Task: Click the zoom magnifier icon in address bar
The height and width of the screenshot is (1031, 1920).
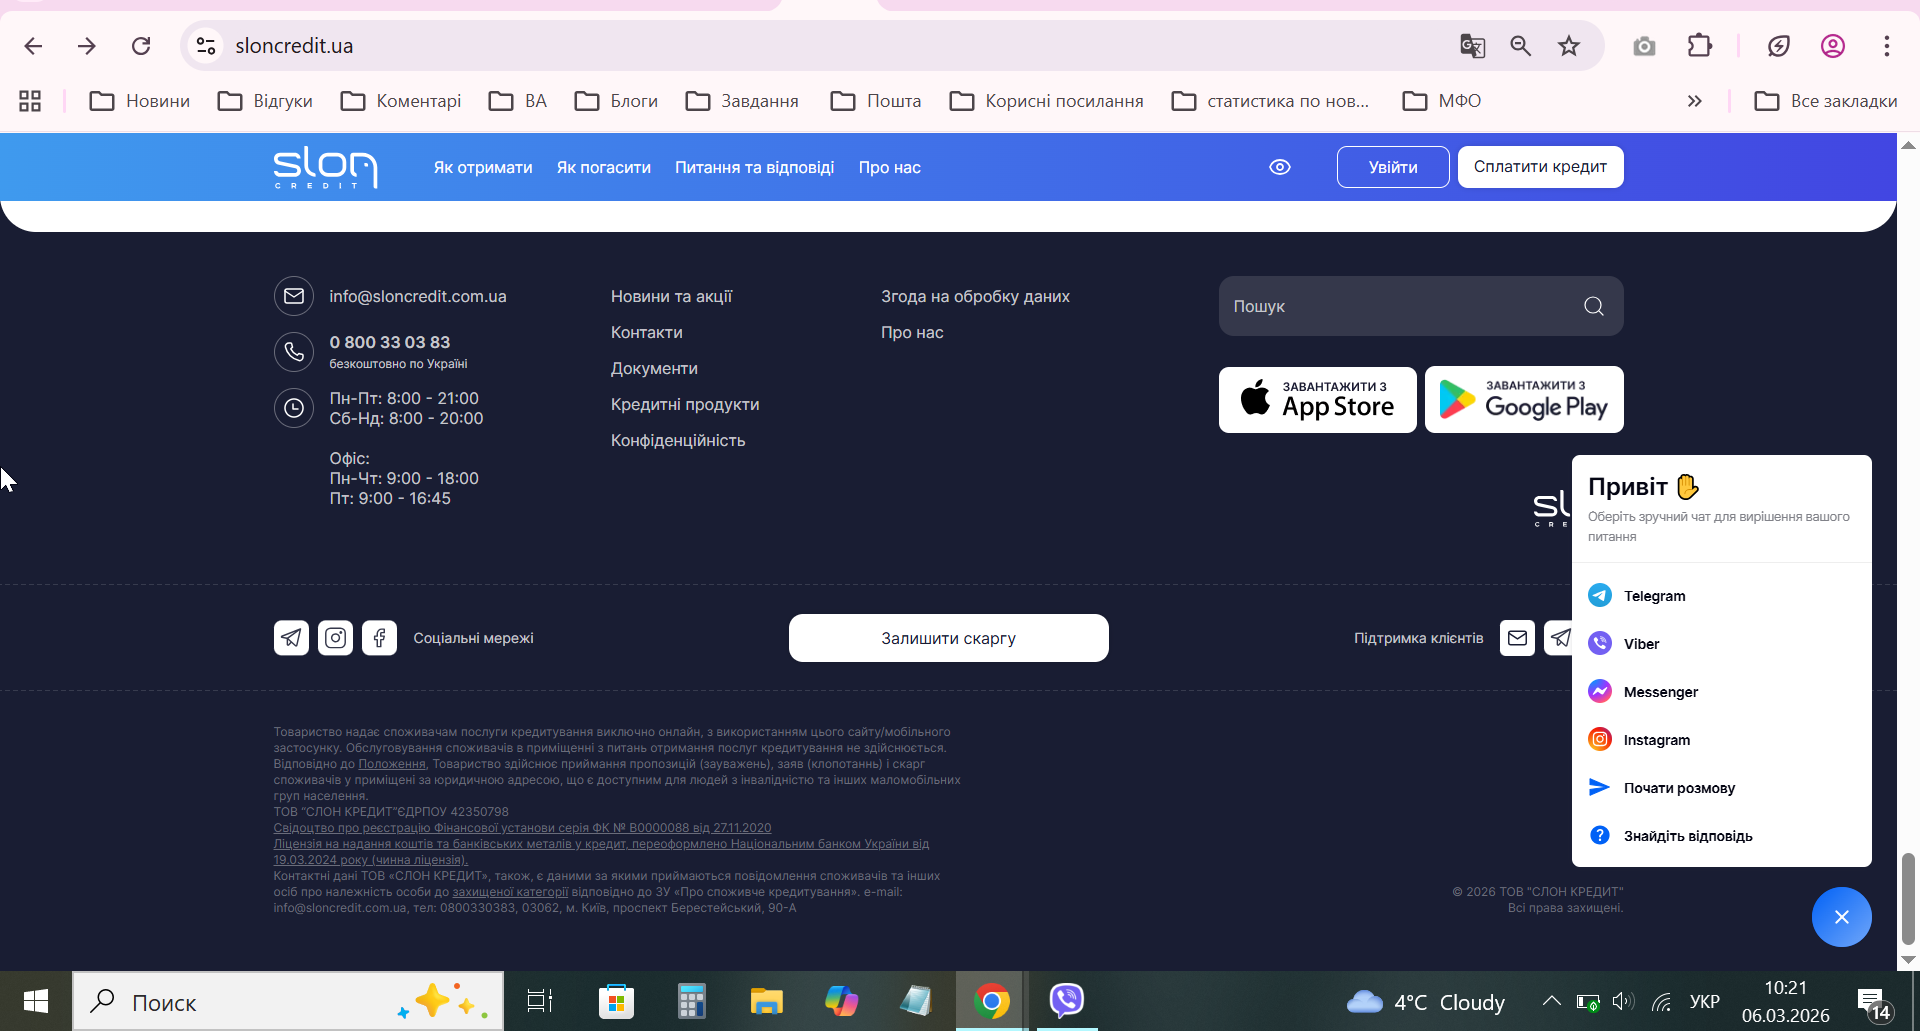Action: tap(1521, 46)
